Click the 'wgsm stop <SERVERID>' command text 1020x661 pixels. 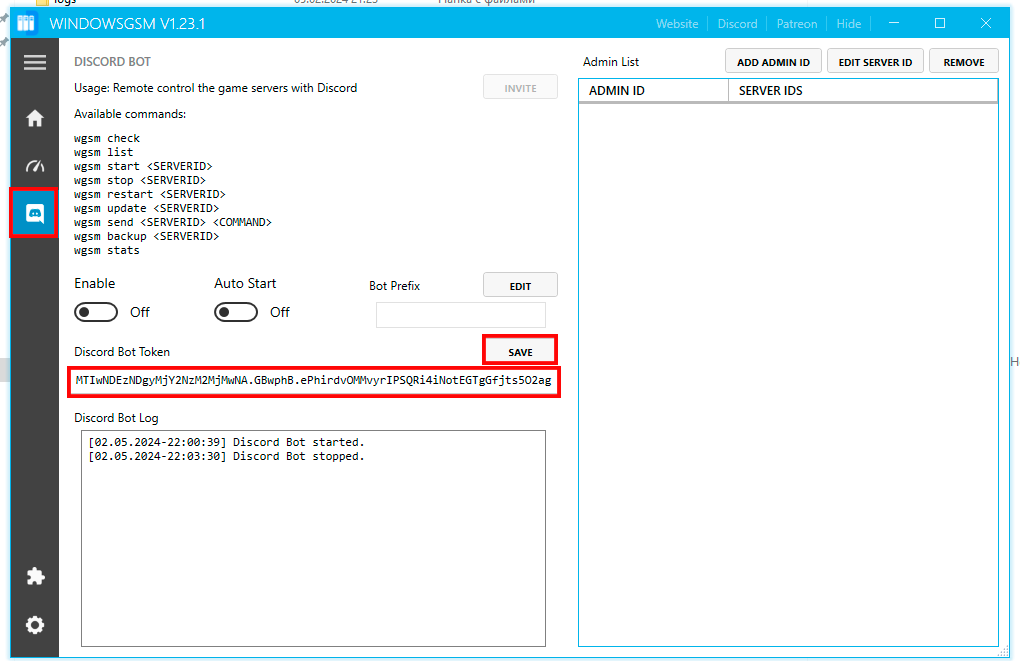[x=140, y=180]
